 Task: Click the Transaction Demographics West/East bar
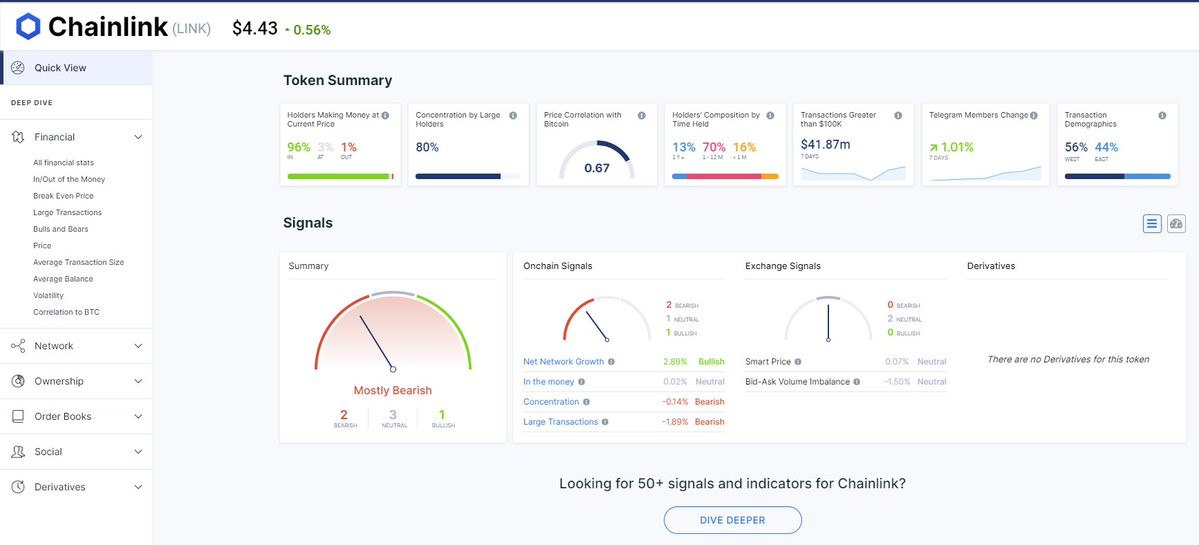click(1117, 177)
